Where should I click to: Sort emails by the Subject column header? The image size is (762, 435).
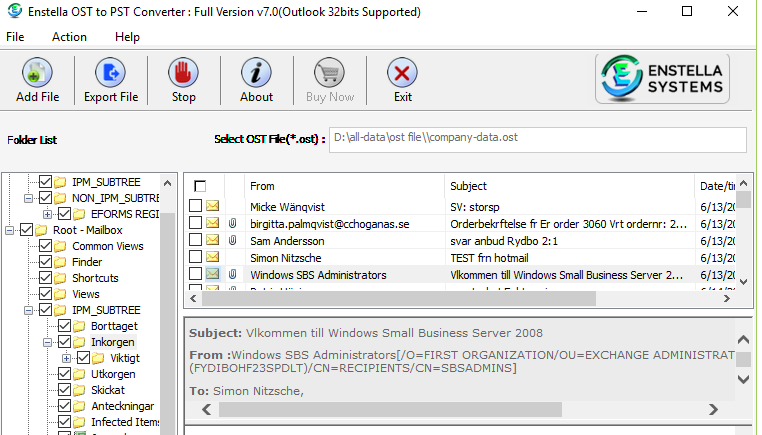click(570, 186)
